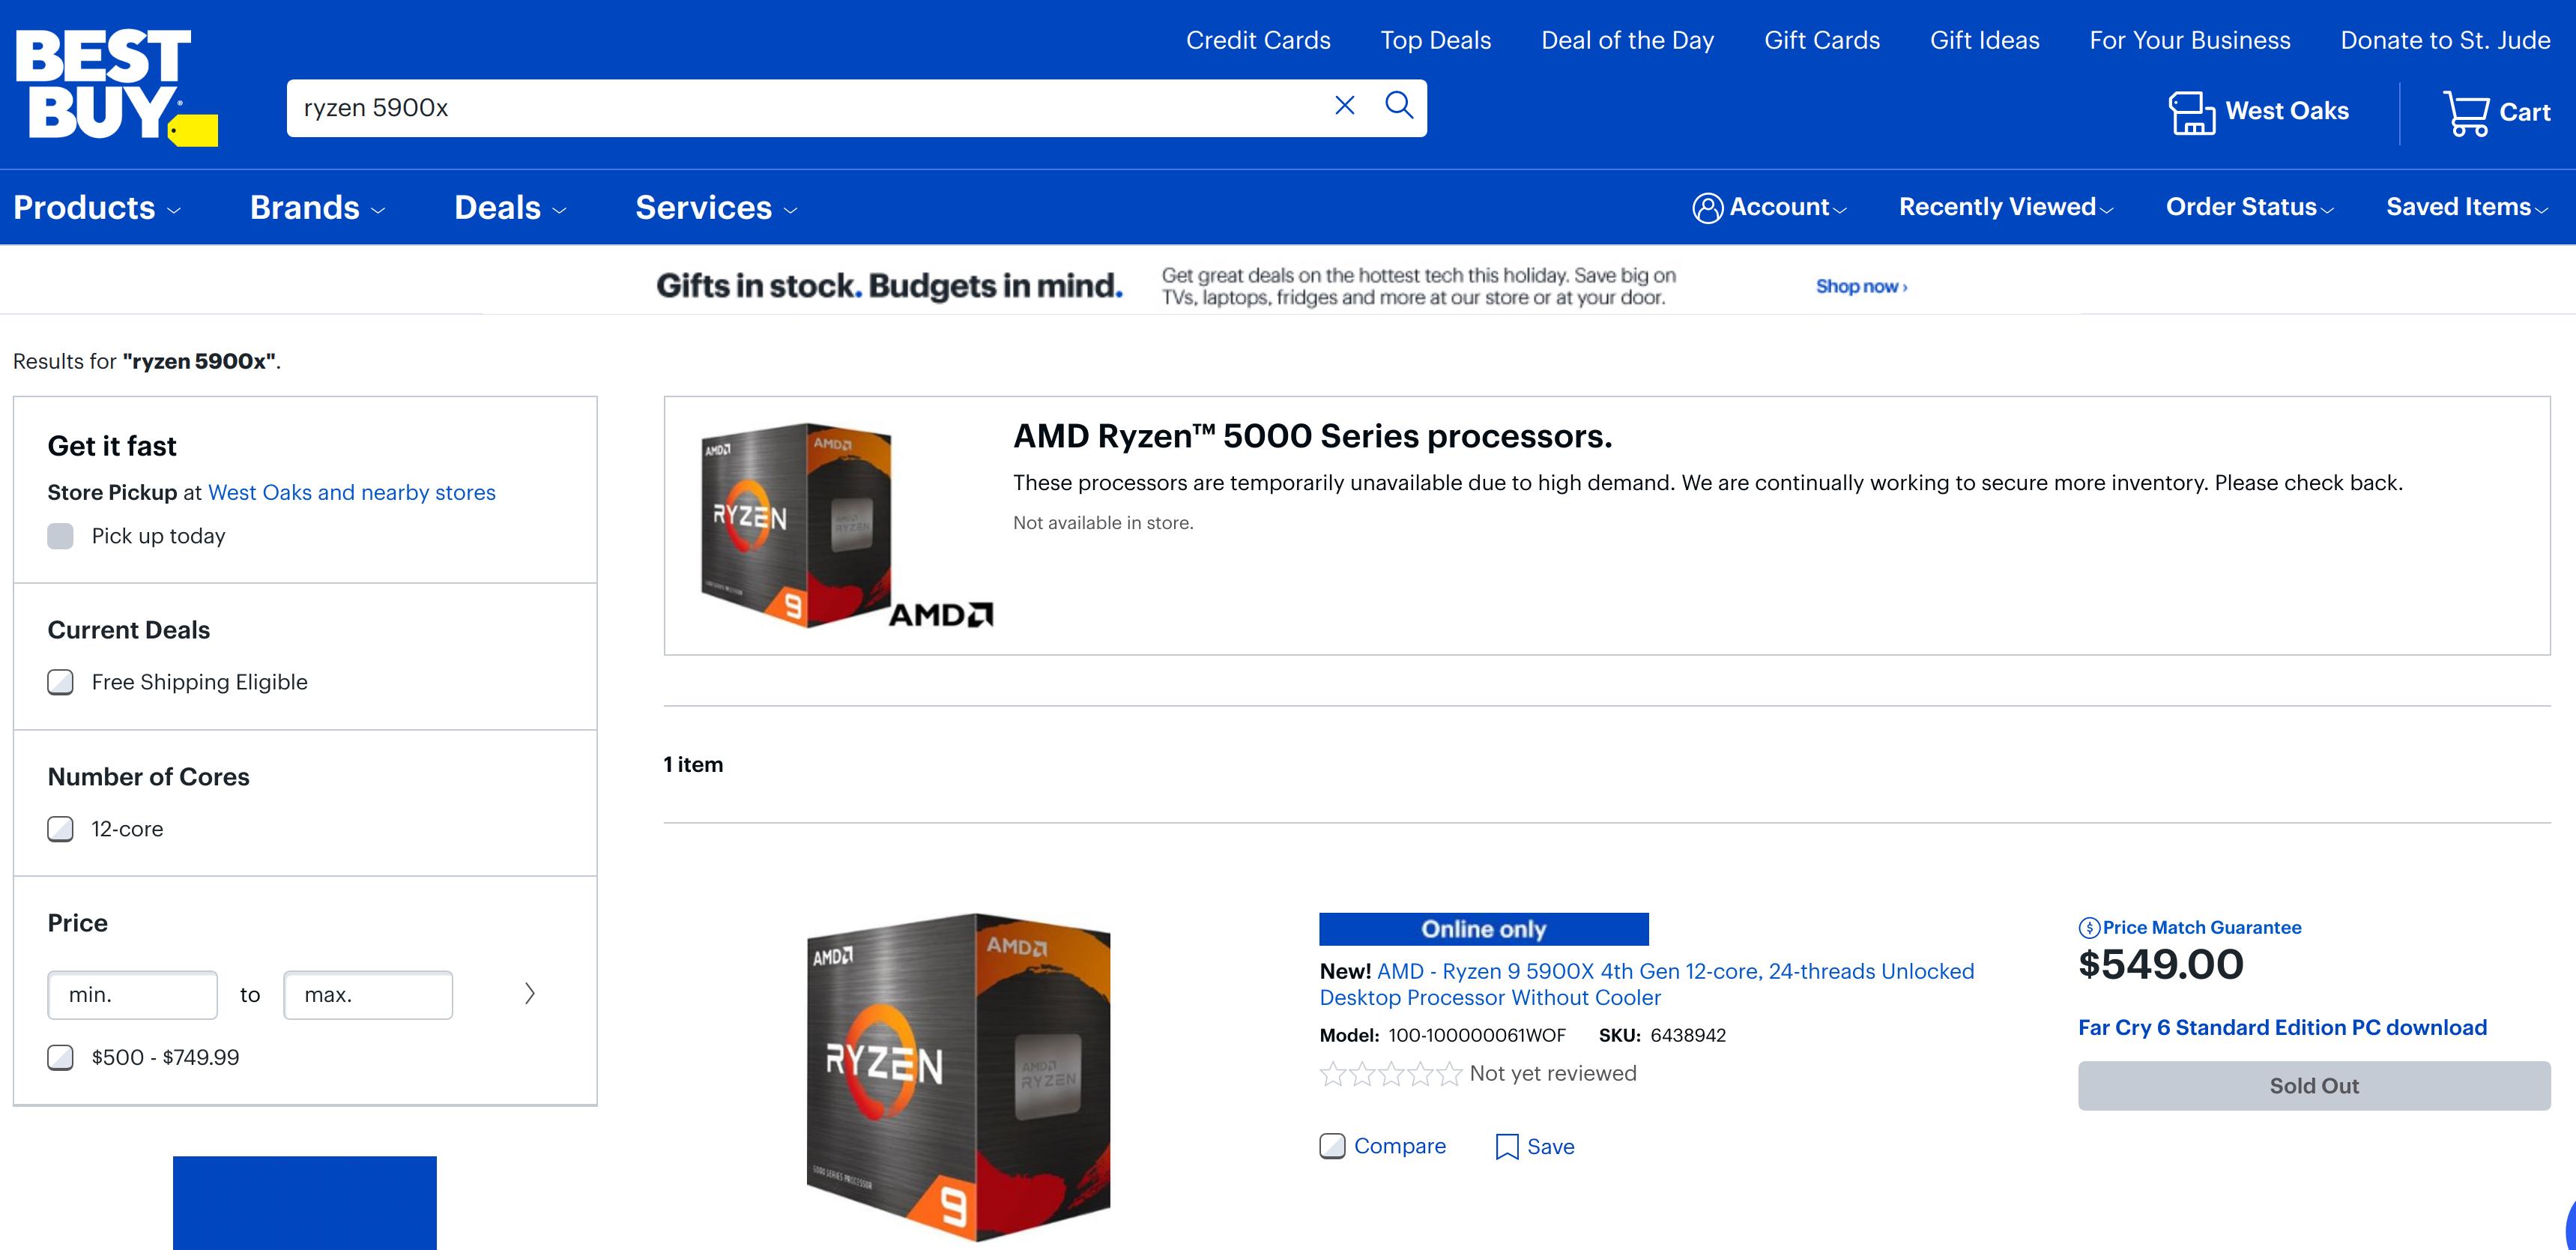Expand Order Status dropdown
The image size is (2576, 1250).
point(2250,207)
